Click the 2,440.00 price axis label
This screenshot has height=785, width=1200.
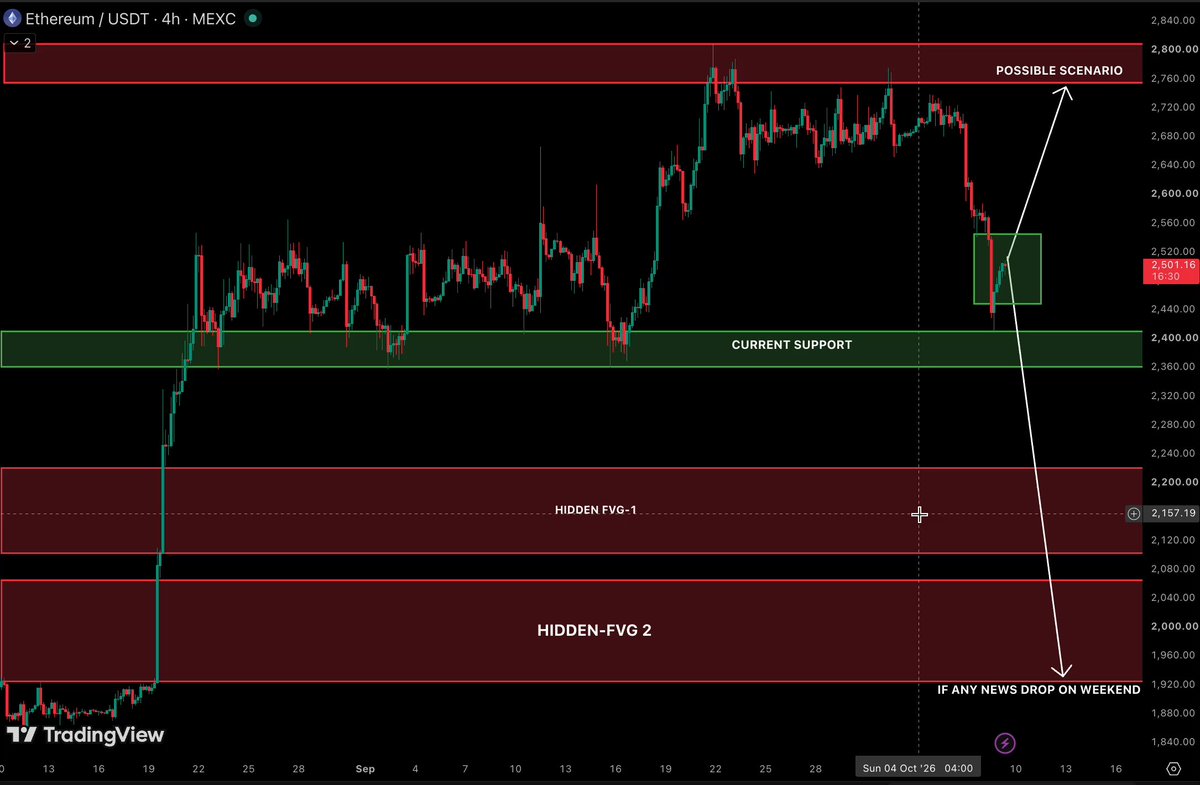point(1174,309)
